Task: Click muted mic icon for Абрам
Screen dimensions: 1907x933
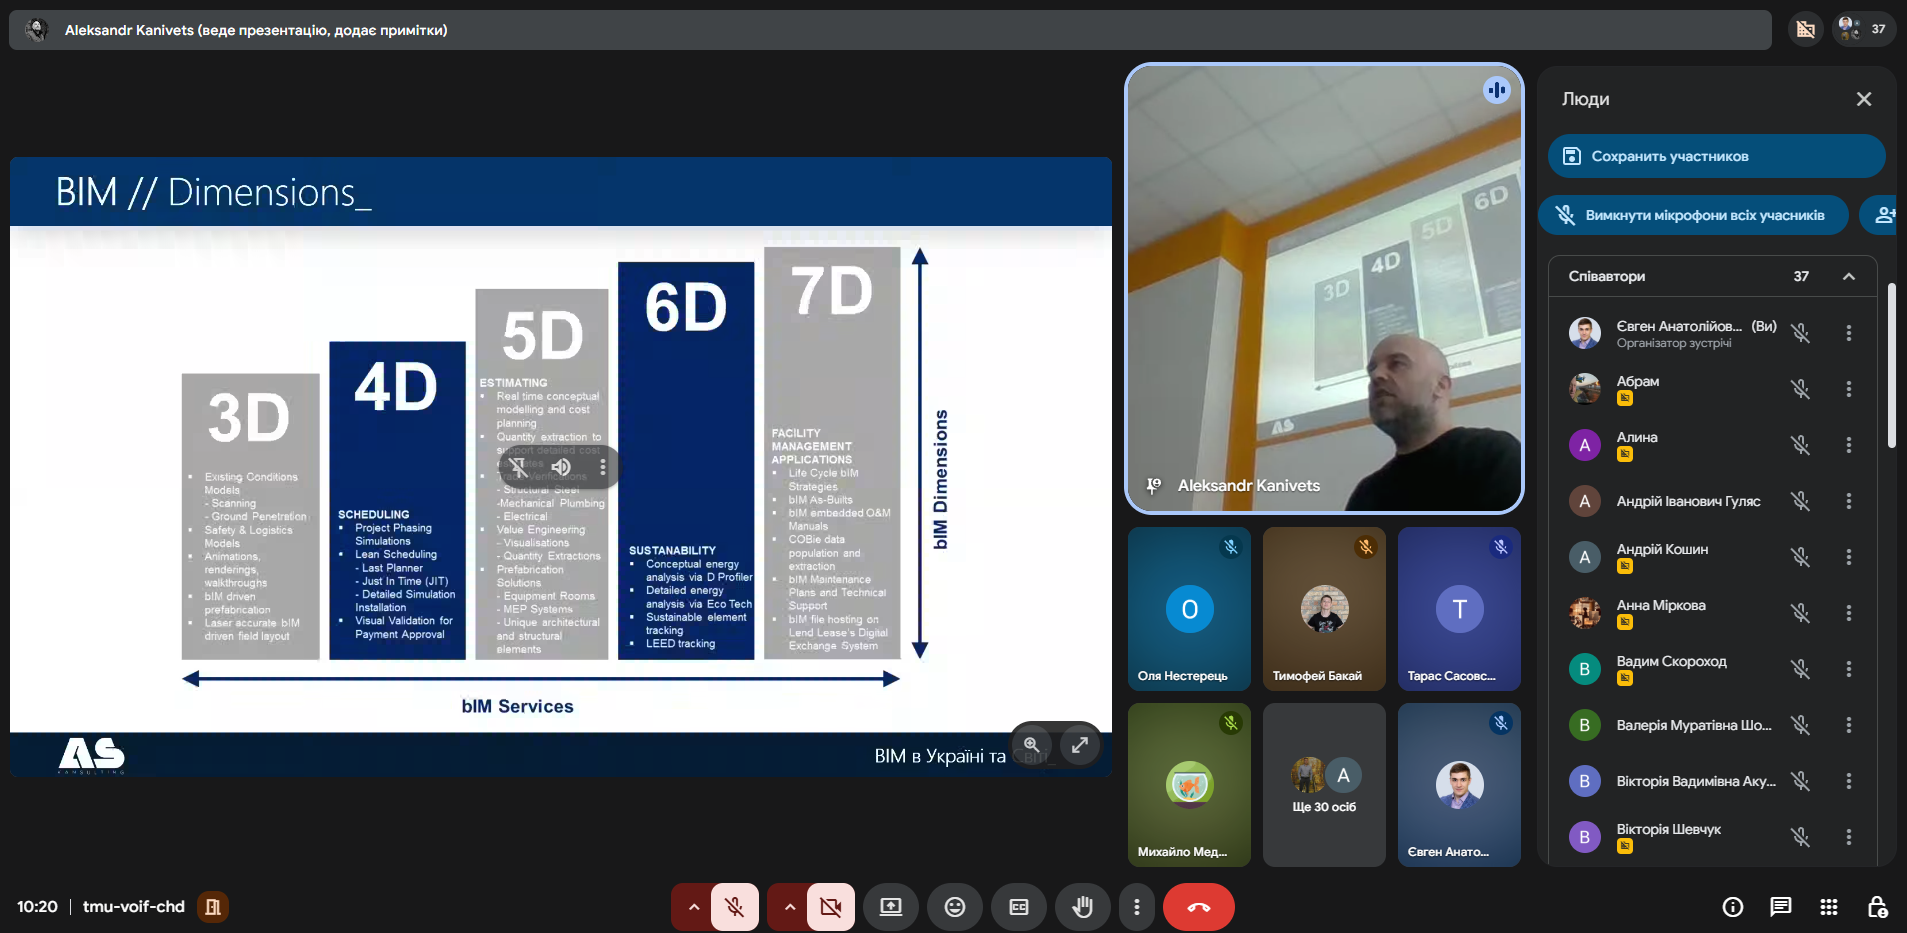Action: pos(1801,389)
